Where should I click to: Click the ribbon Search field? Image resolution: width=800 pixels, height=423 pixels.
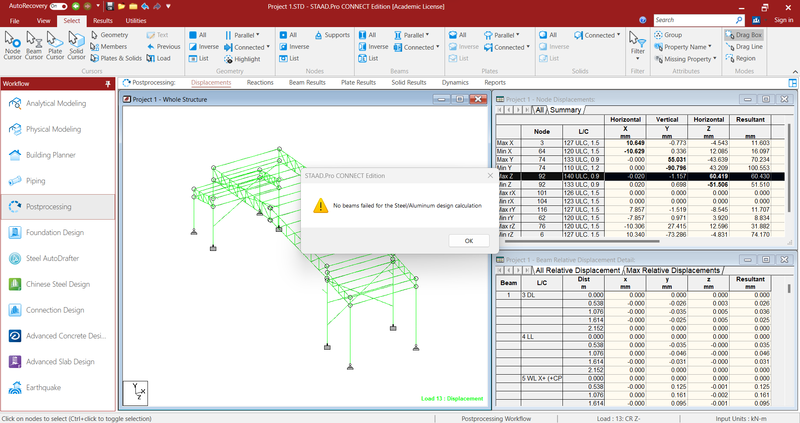pyautogui.click(x=694, y=20)
